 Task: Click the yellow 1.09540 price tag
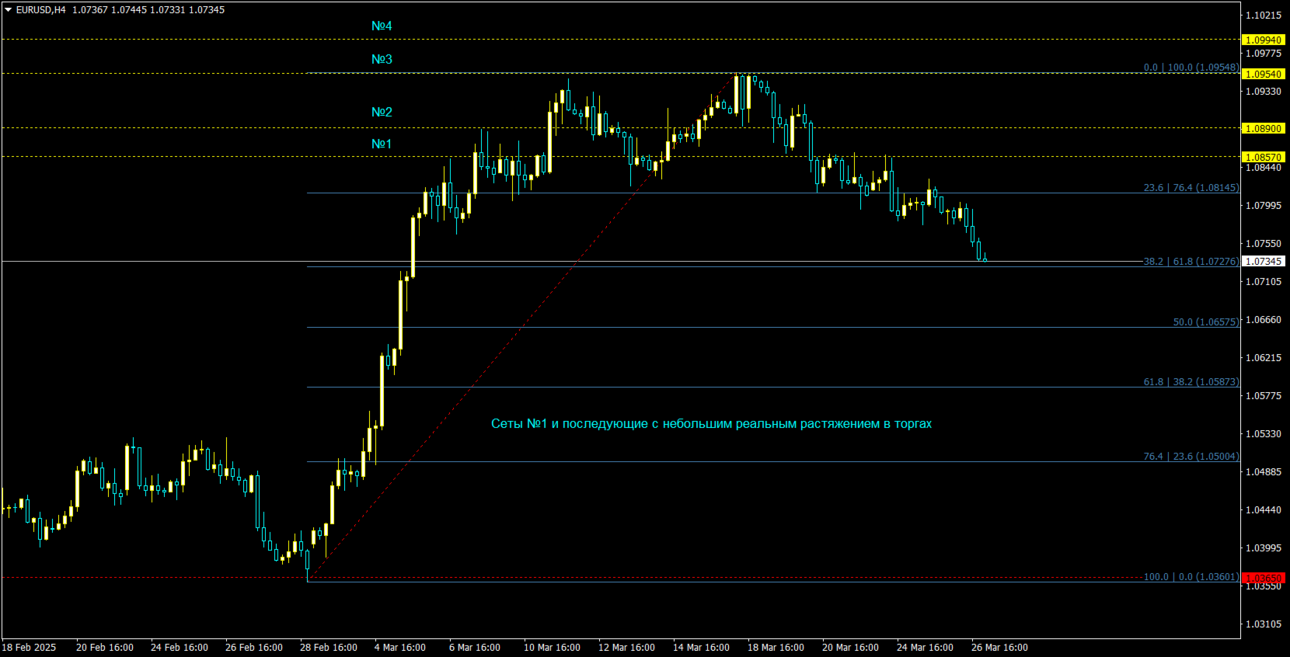click(1262, 75)
